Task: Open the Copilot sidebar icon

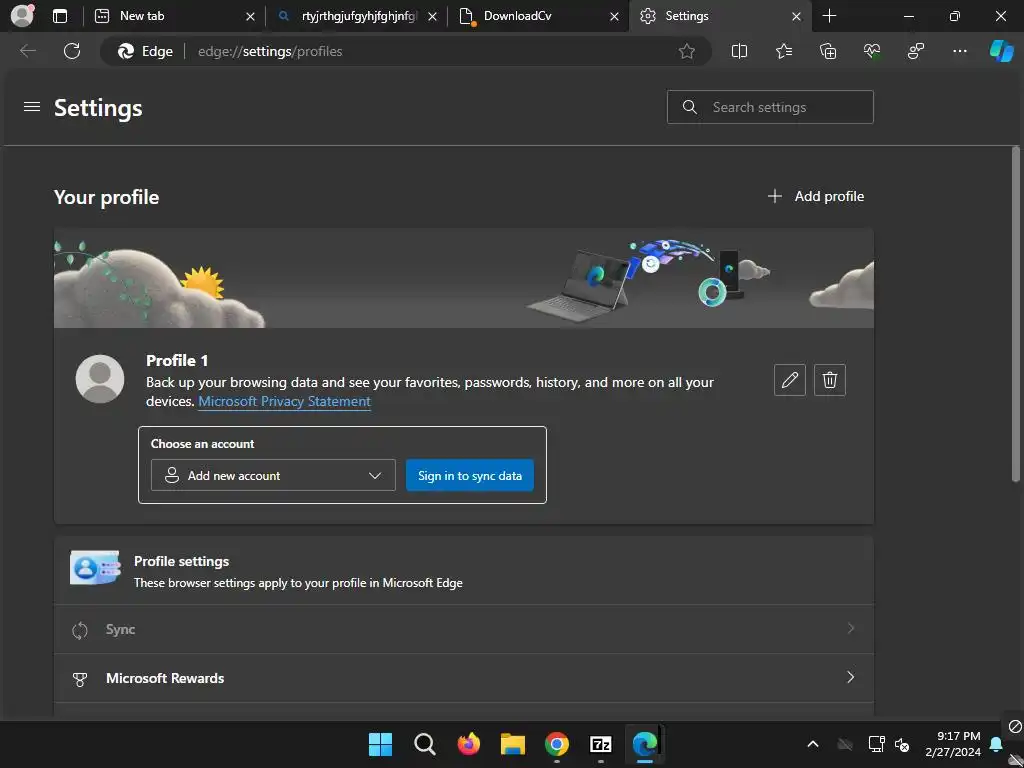Action: click(1001, 51)
